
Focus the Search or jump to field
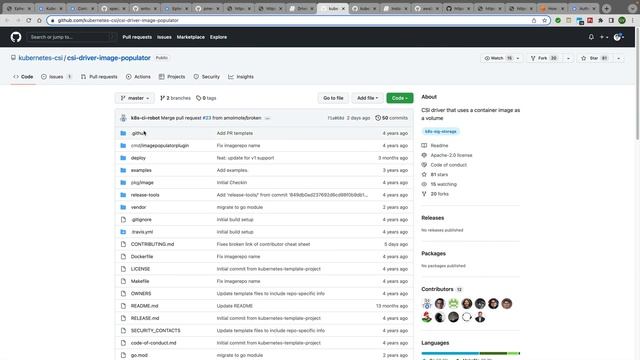pyautogui.click(x=71, y=37)
